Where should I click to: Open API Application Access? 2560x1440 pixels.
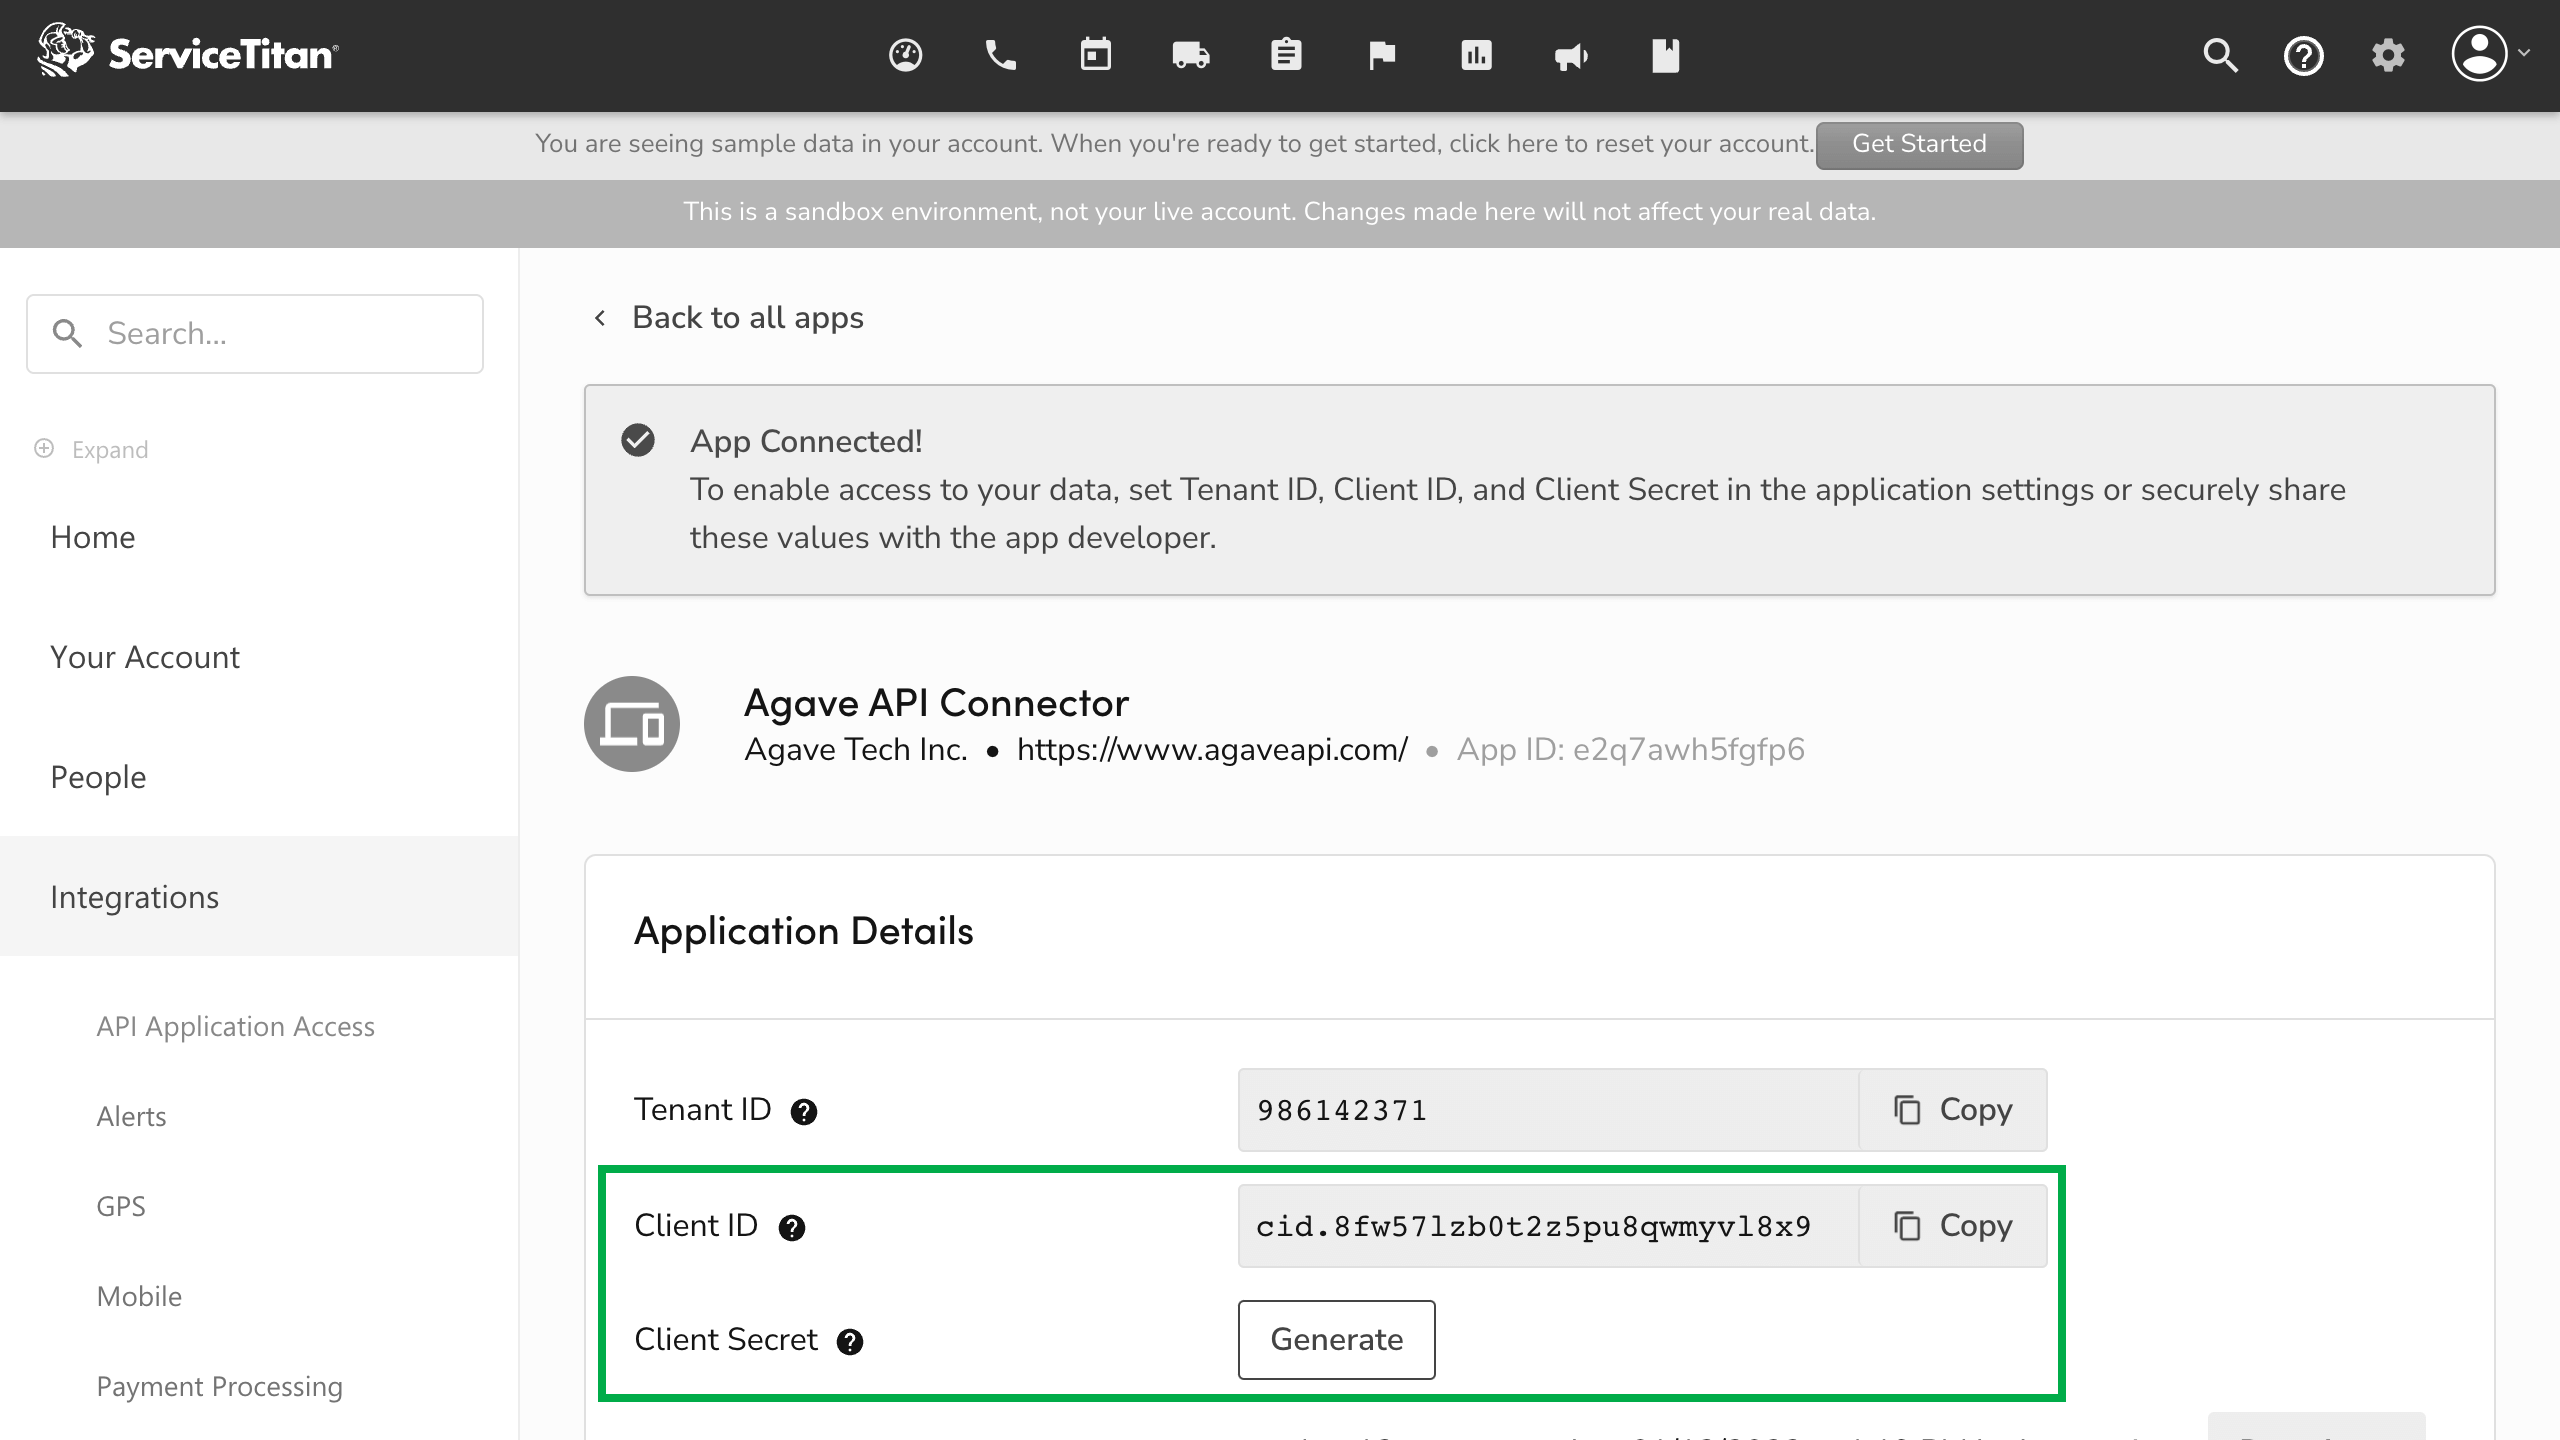[x=236, y=1026]
